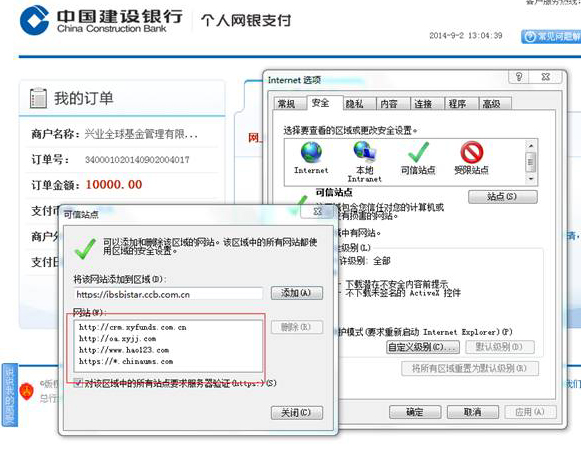The image size is (581, 458).
Task: Select the Internet zone globe icon
Action: pos(311,153)
